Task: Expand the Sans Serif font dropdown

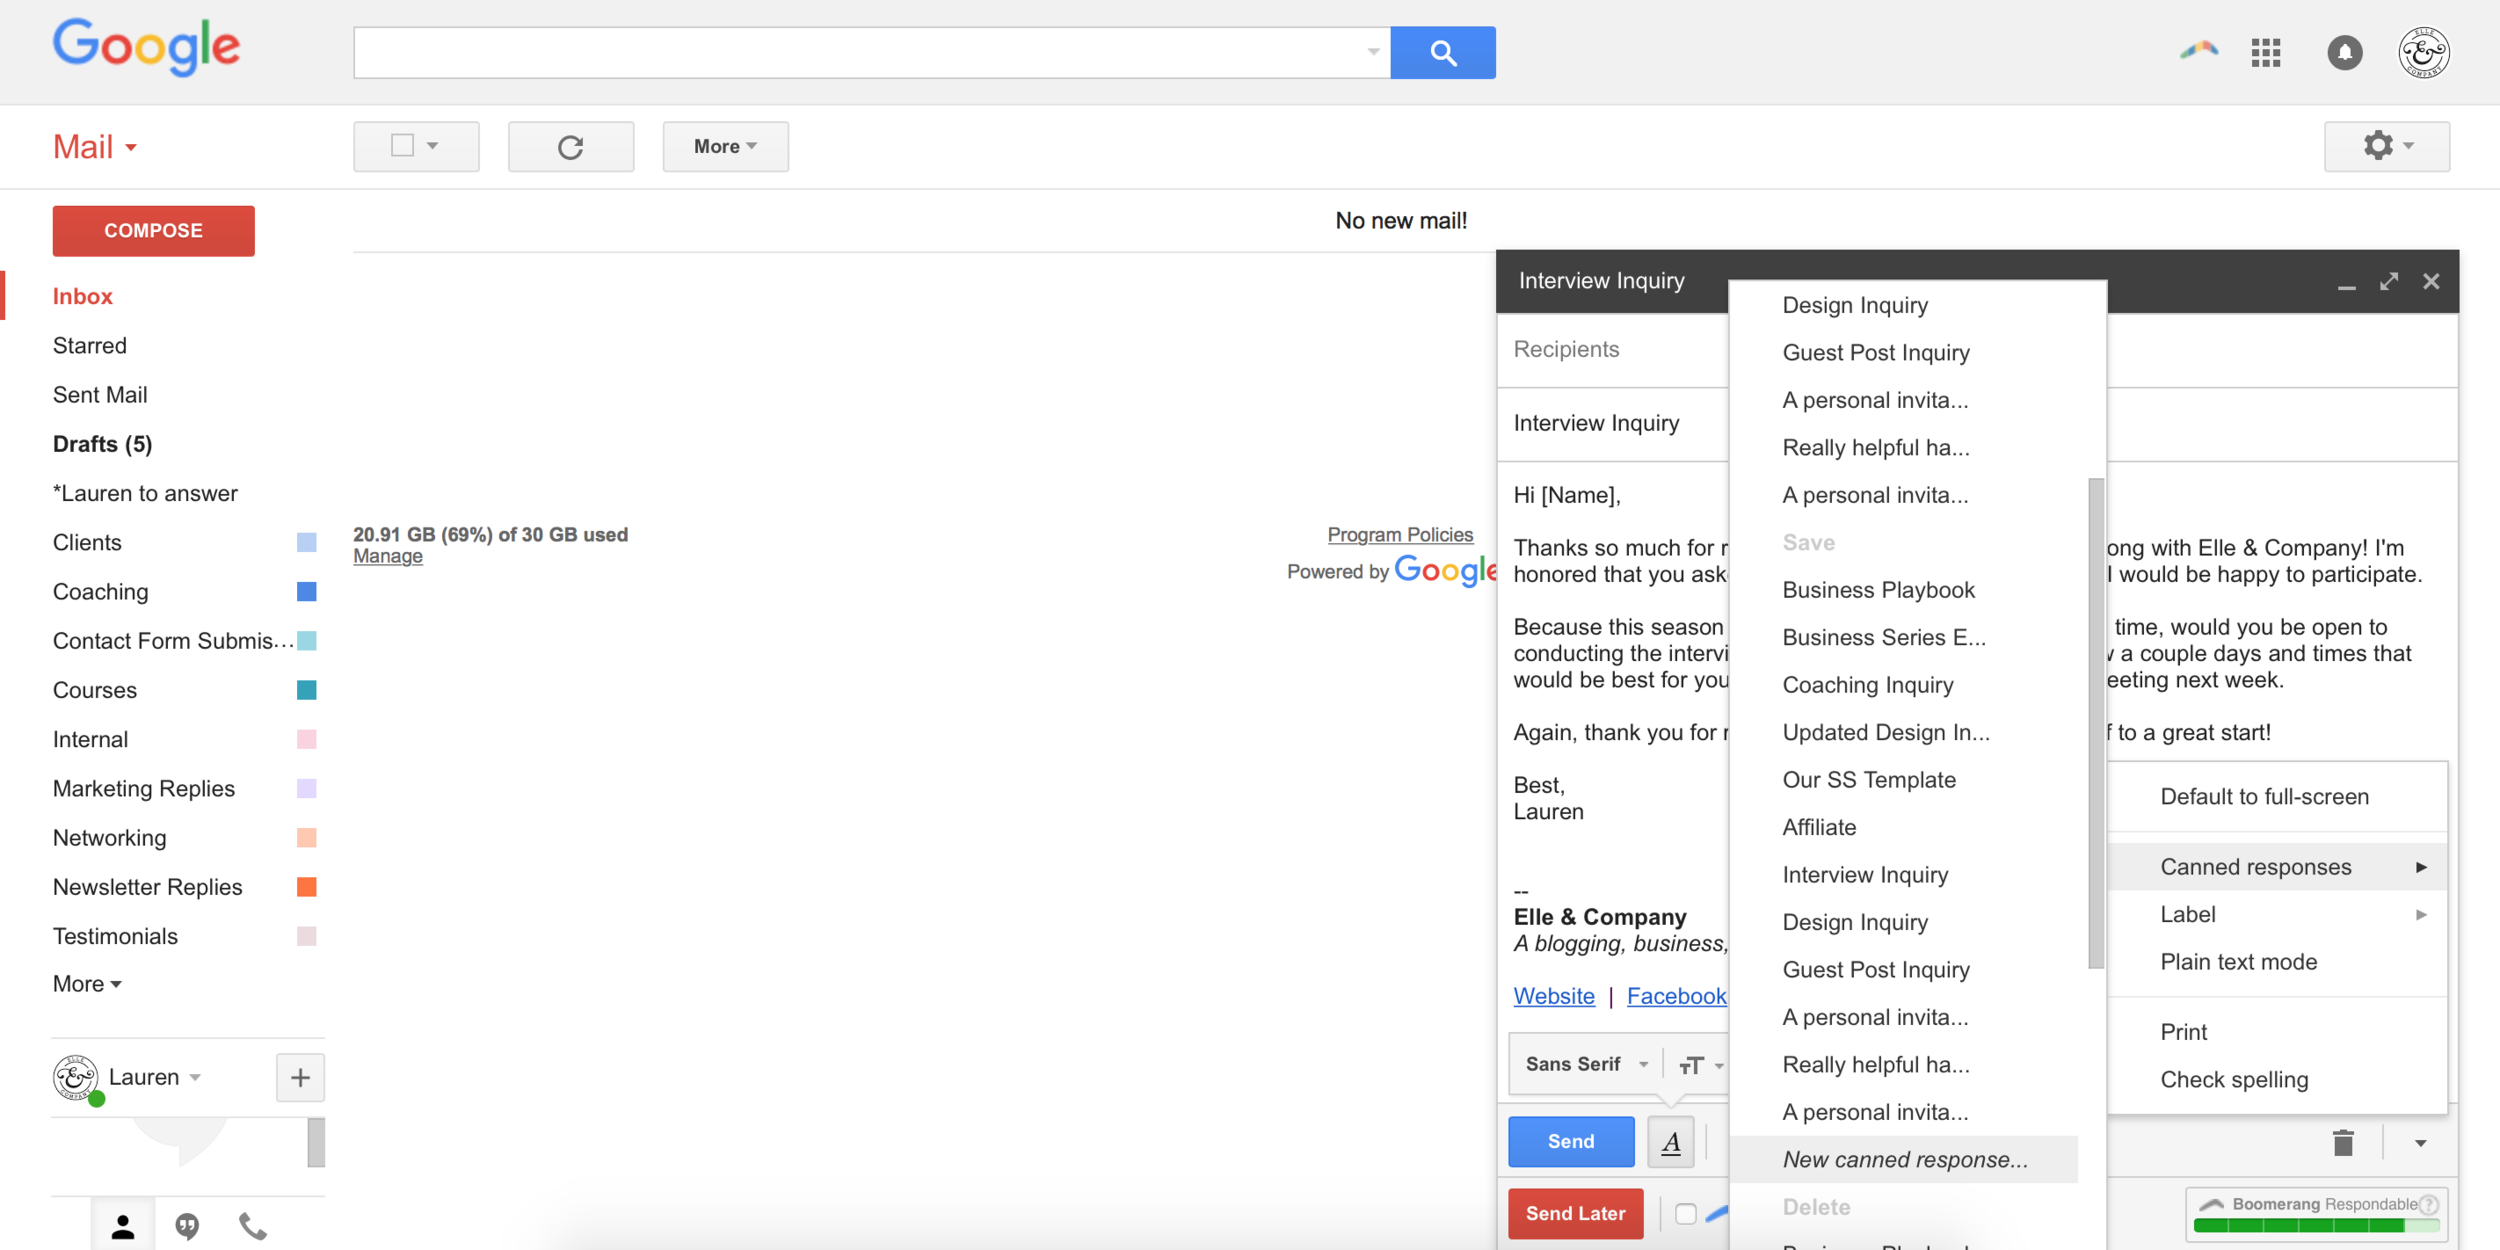Action: click(x=1584, y=1063)
